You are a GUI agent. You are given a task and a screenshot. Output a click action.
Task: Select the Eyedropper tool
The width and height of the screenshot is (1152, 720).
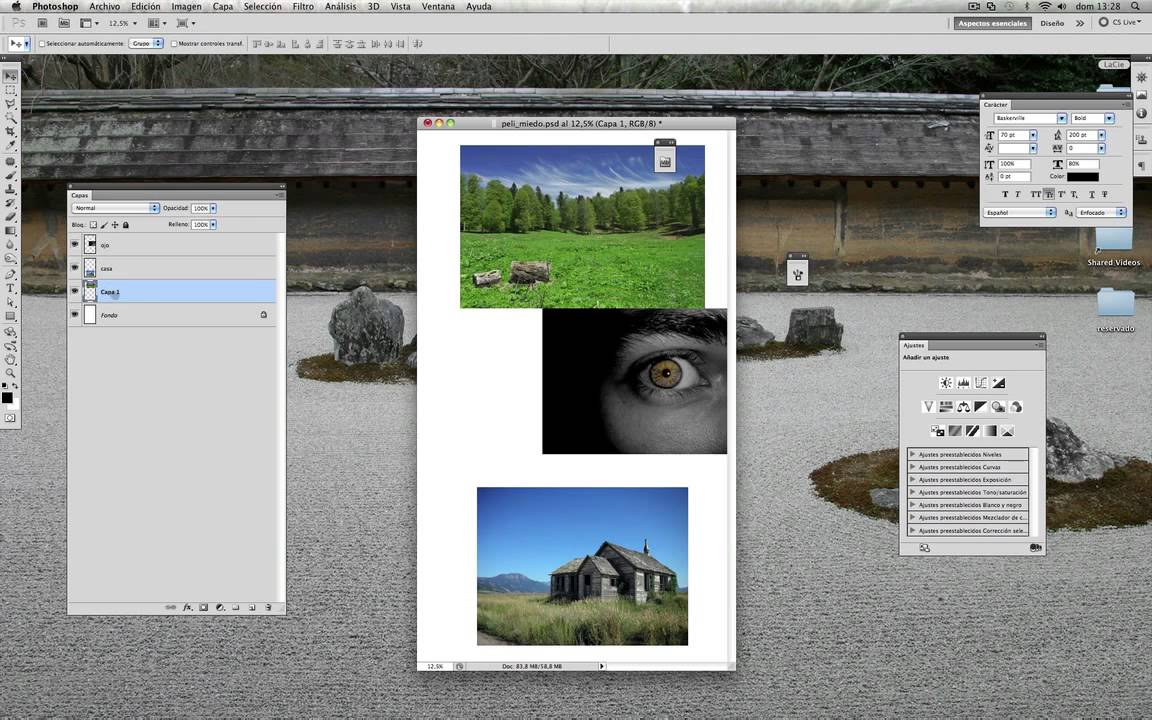[10, 144]
